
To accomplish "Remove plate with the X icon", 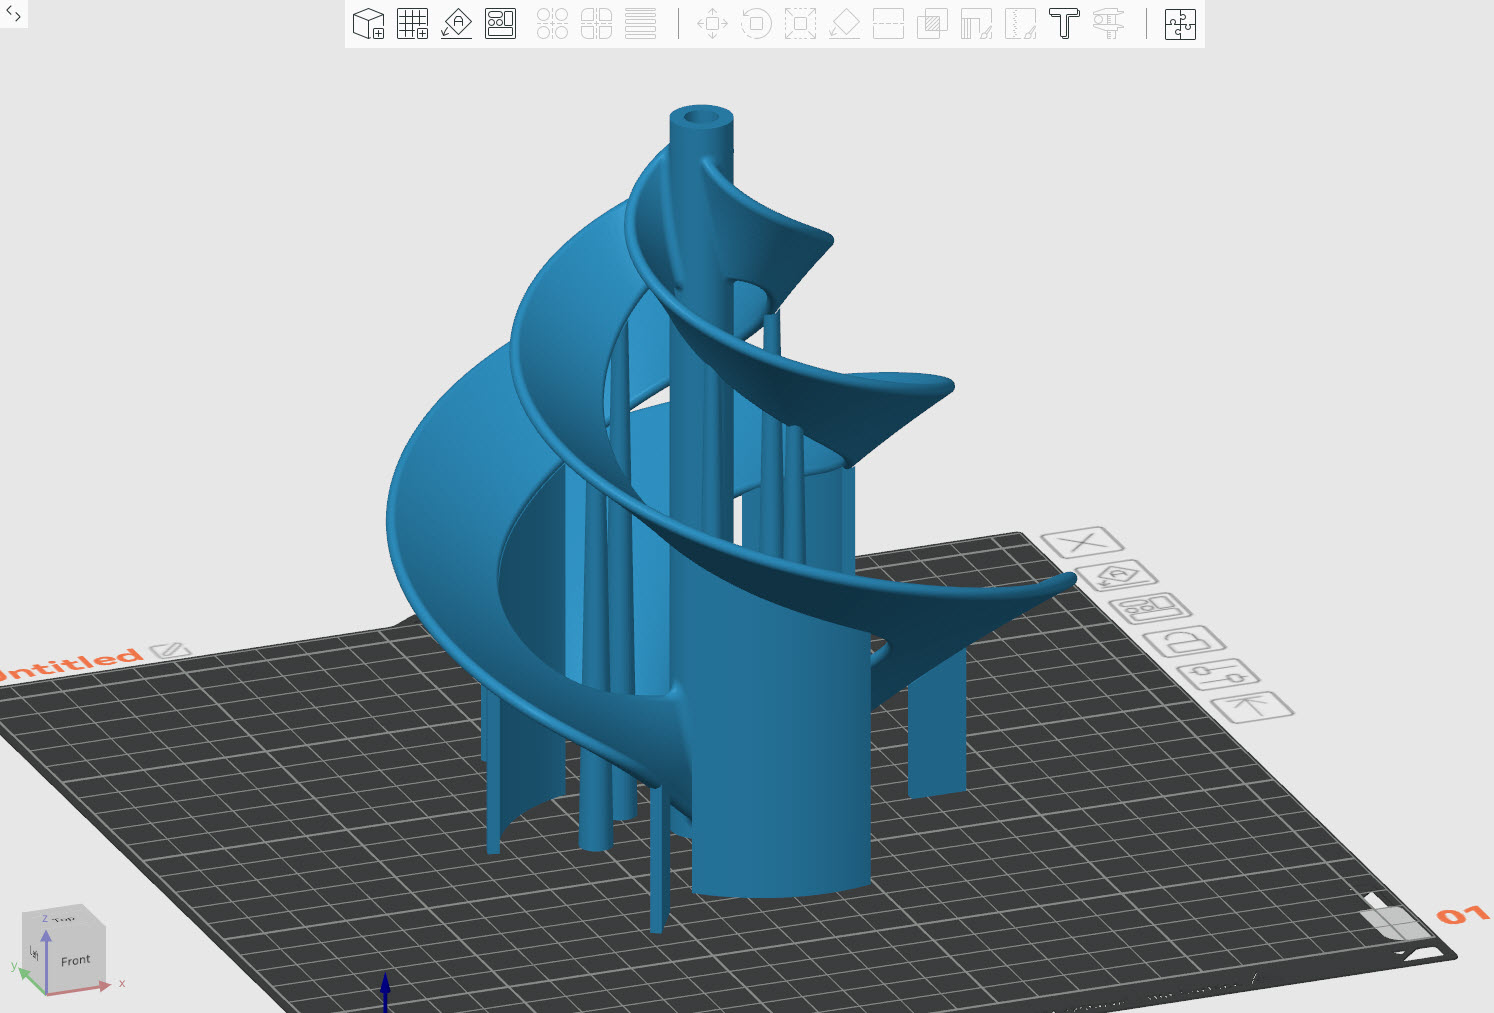I will pos(1081,543).
